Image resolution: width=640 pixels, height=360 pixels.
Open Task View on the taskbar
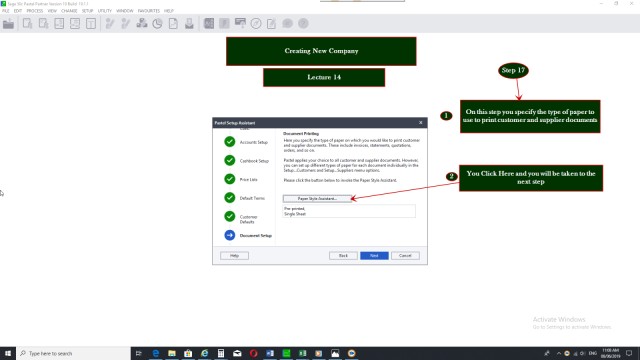click(x=139, y=353)
